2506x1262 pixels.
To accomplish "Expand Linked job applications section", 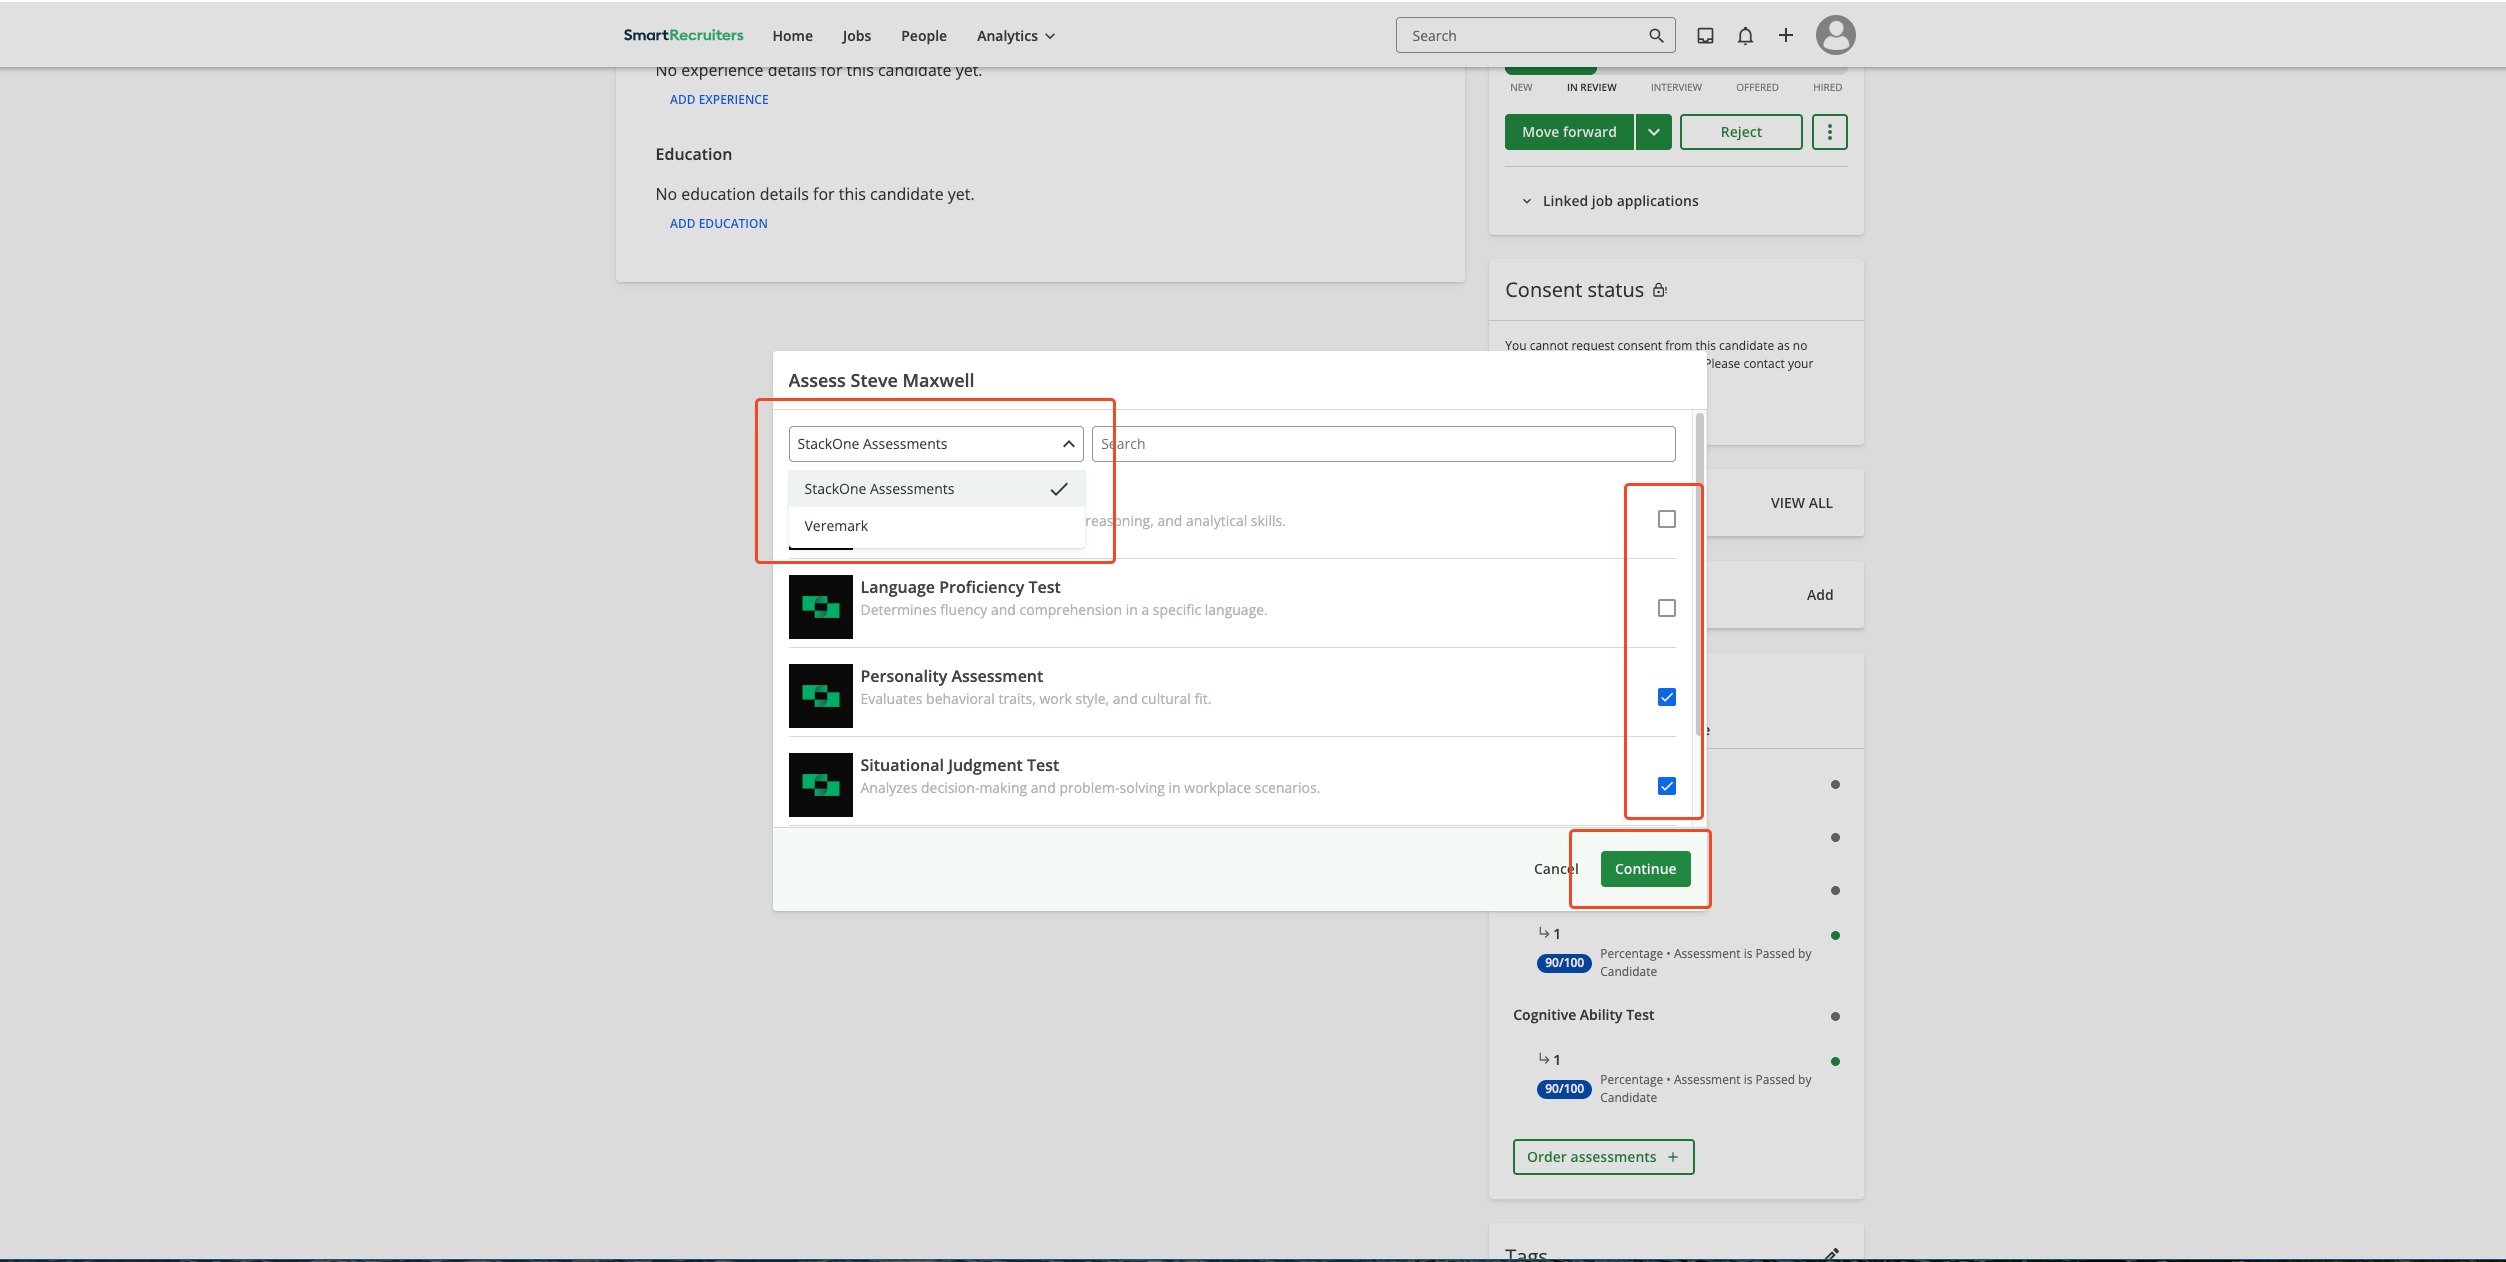I will click(x=1619, y=201).
